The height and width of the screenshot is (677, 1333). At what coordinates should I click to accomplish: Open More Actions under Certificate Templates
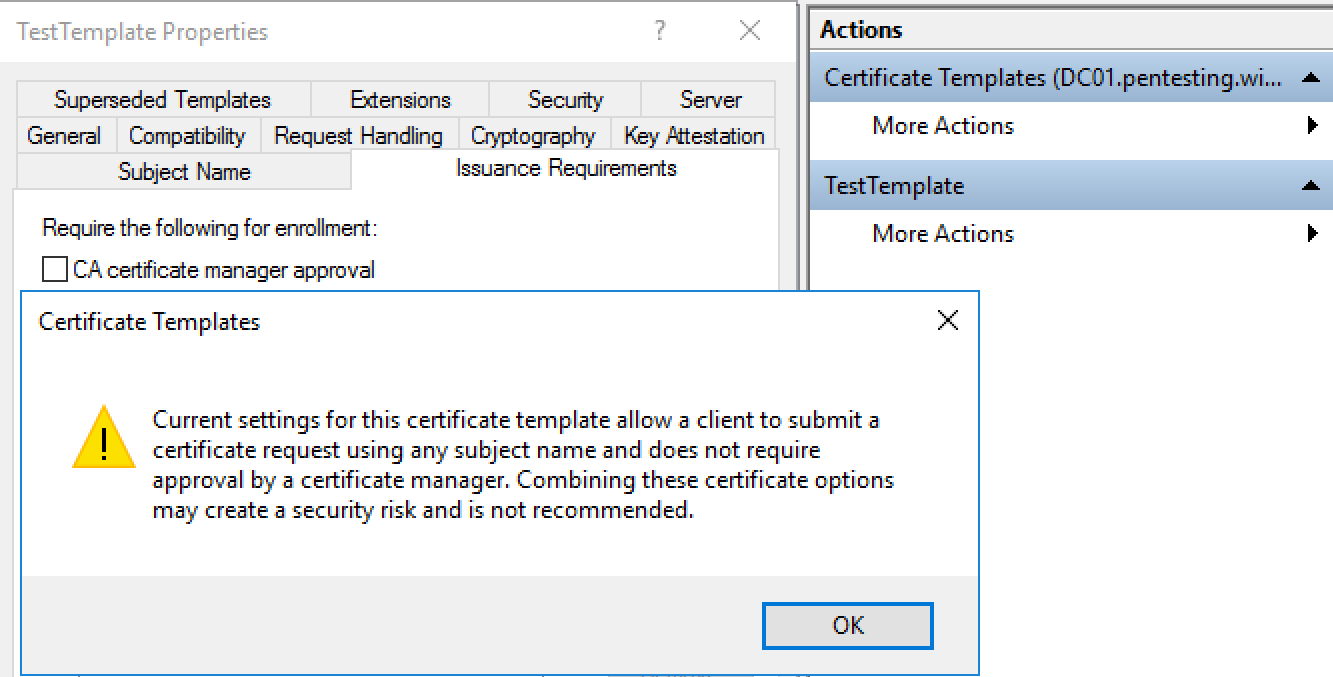[x=943, y=126]
